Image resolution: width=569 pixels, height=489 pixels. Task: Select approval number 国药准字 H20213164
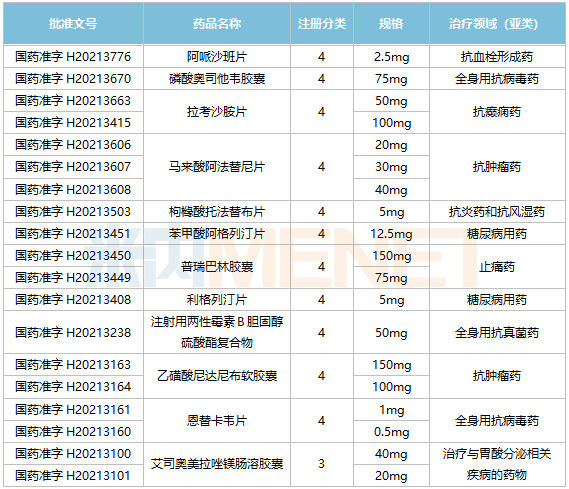tap(73, 387)
